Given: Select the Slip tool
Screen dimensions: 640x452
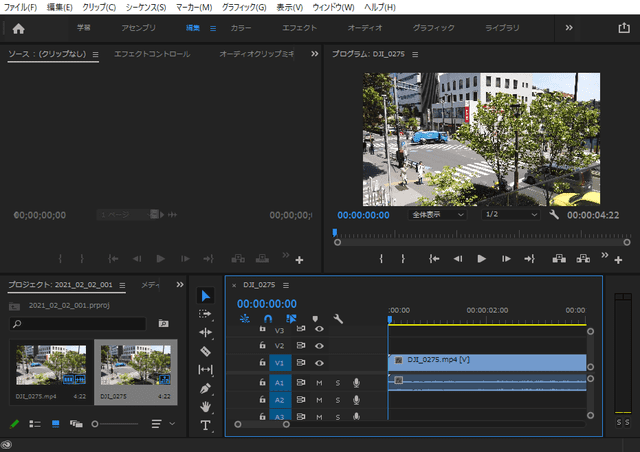Looking at the screenshot, I should pyautogui.click(x=205, y=370).
